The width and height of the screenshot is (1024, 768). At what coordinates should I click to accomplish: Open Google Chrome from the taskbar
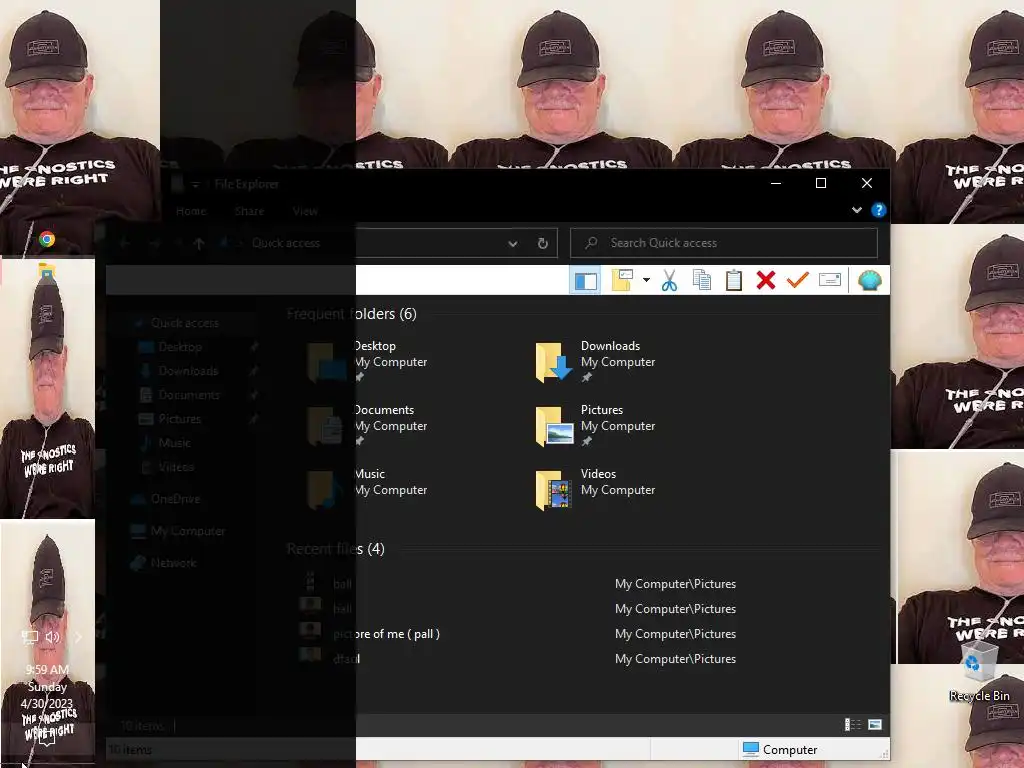click(x=46, y=239)
